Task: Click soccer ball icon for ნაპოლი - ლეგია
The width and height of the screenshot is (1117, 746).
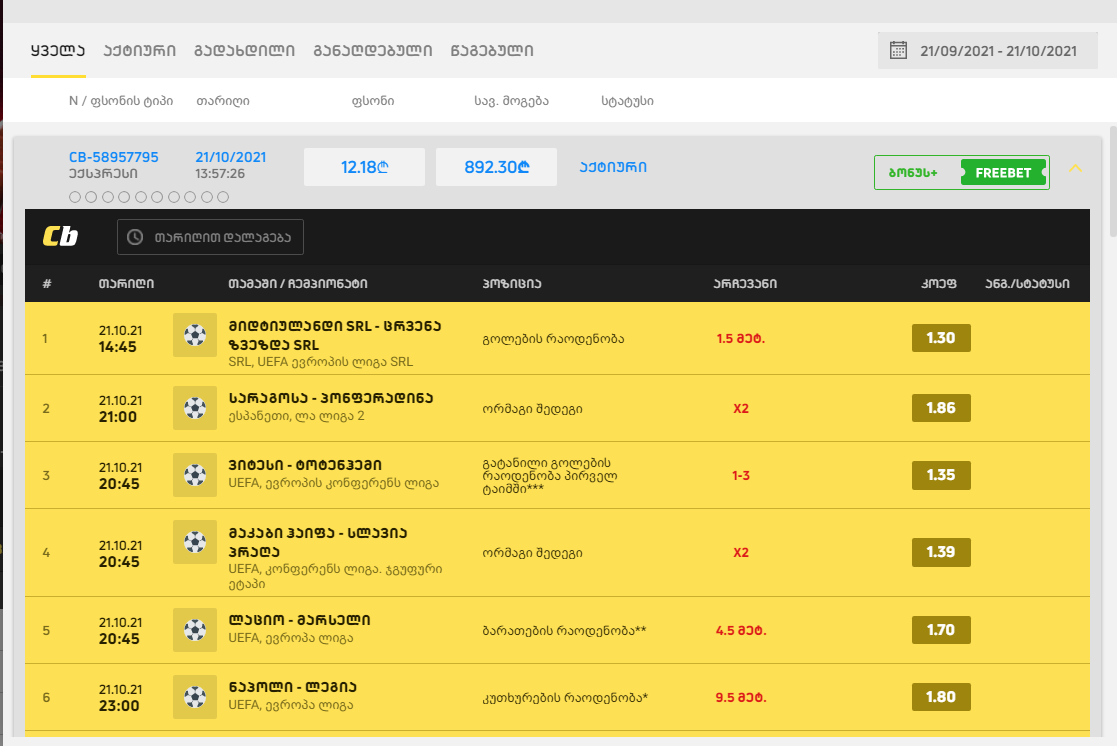Action: [x=195, y=697]
